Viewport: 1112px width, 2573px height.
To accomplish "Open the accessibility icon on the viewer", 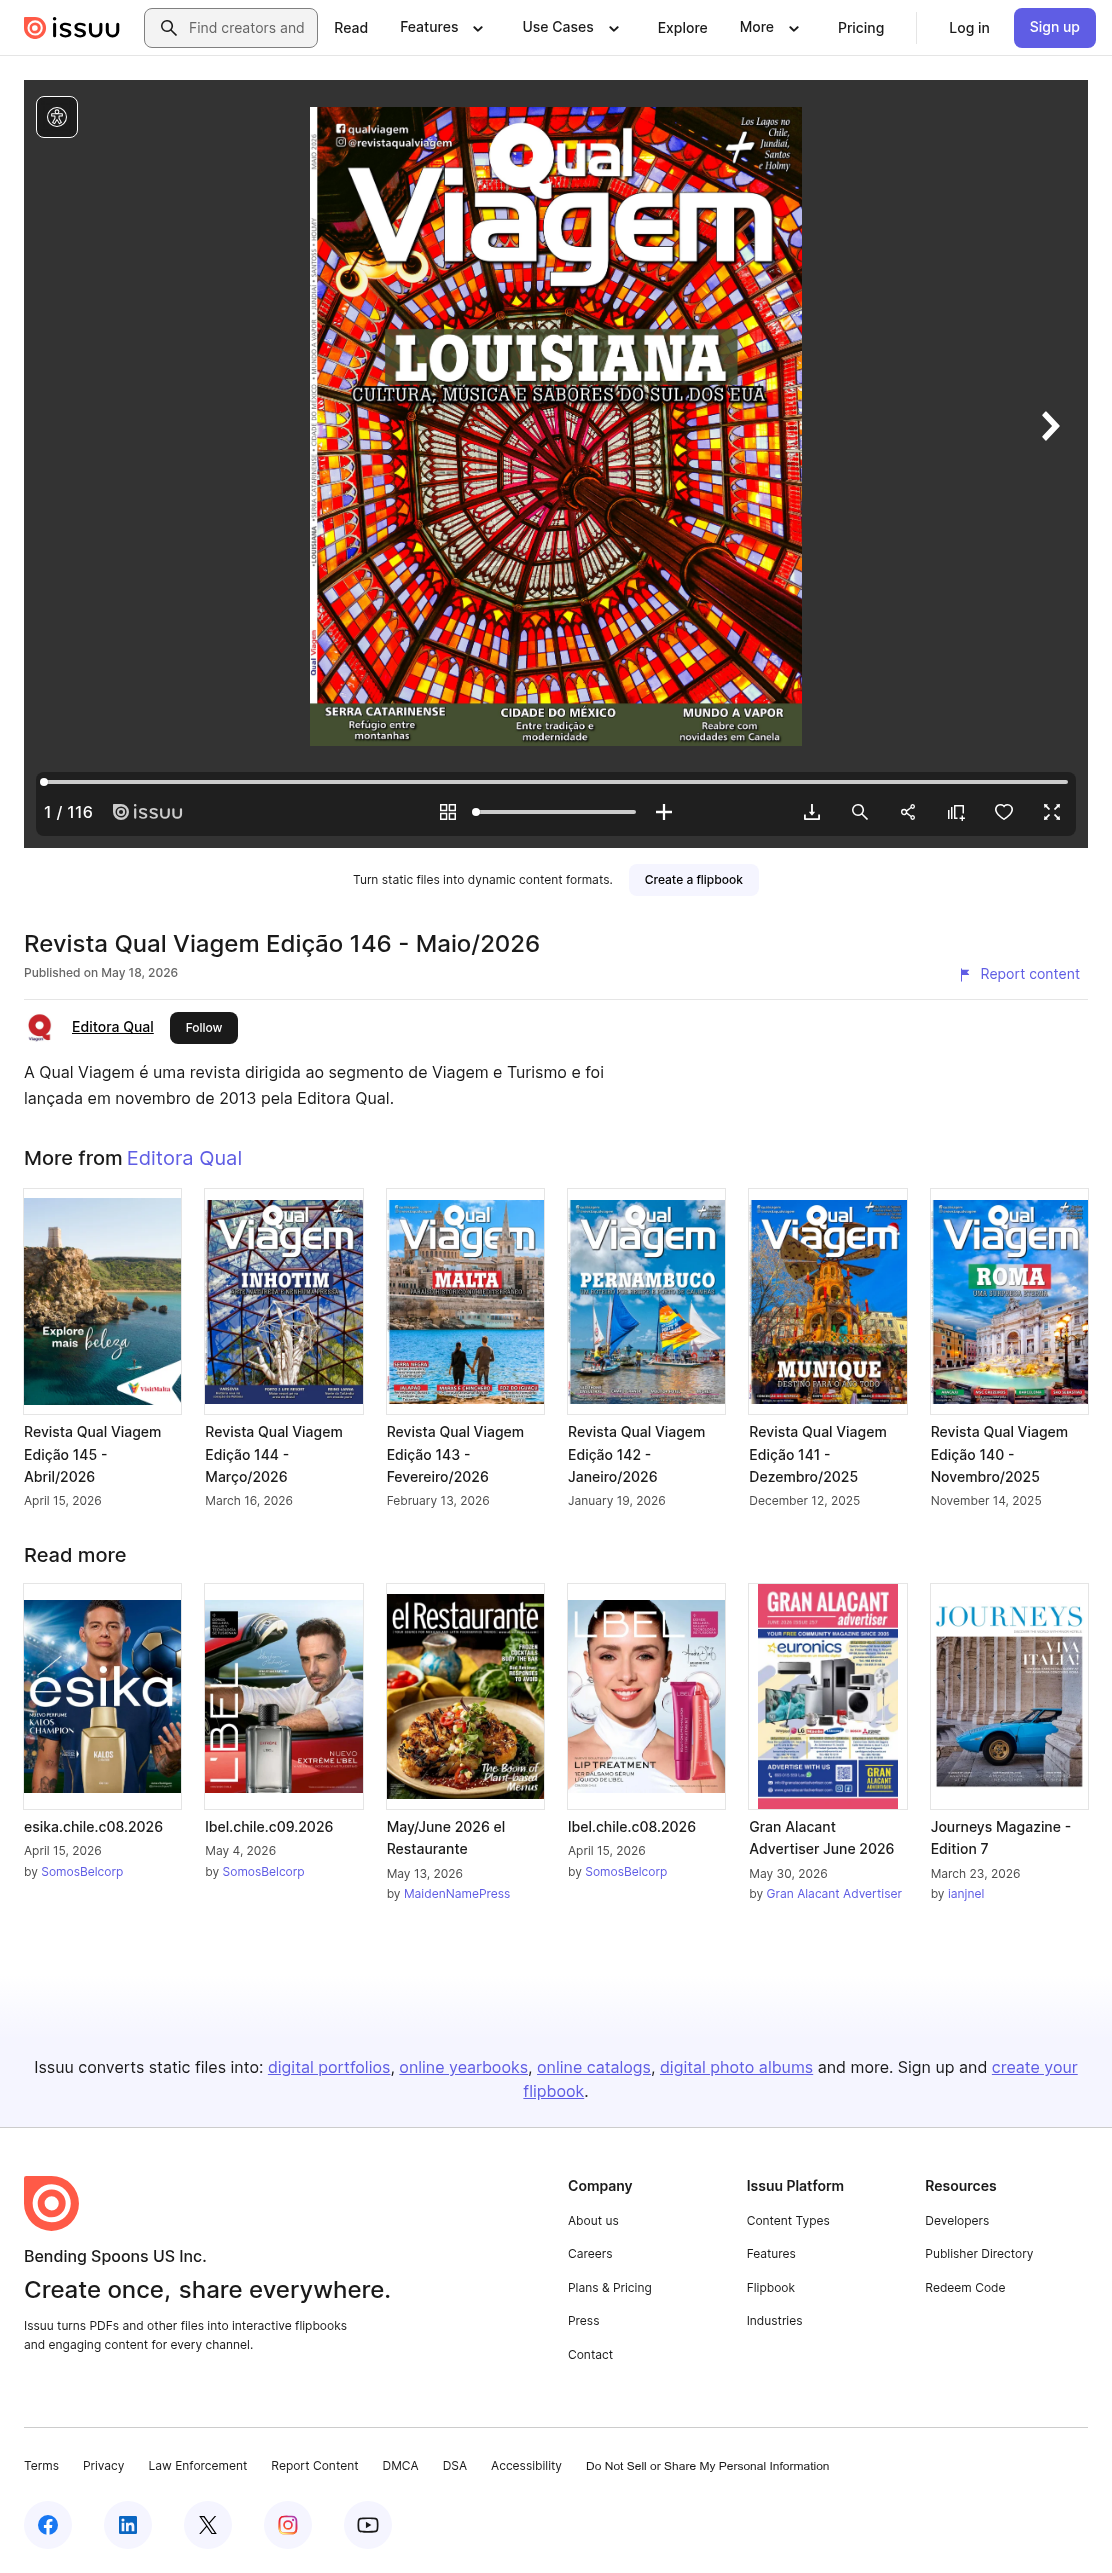I will coord(57,117).
